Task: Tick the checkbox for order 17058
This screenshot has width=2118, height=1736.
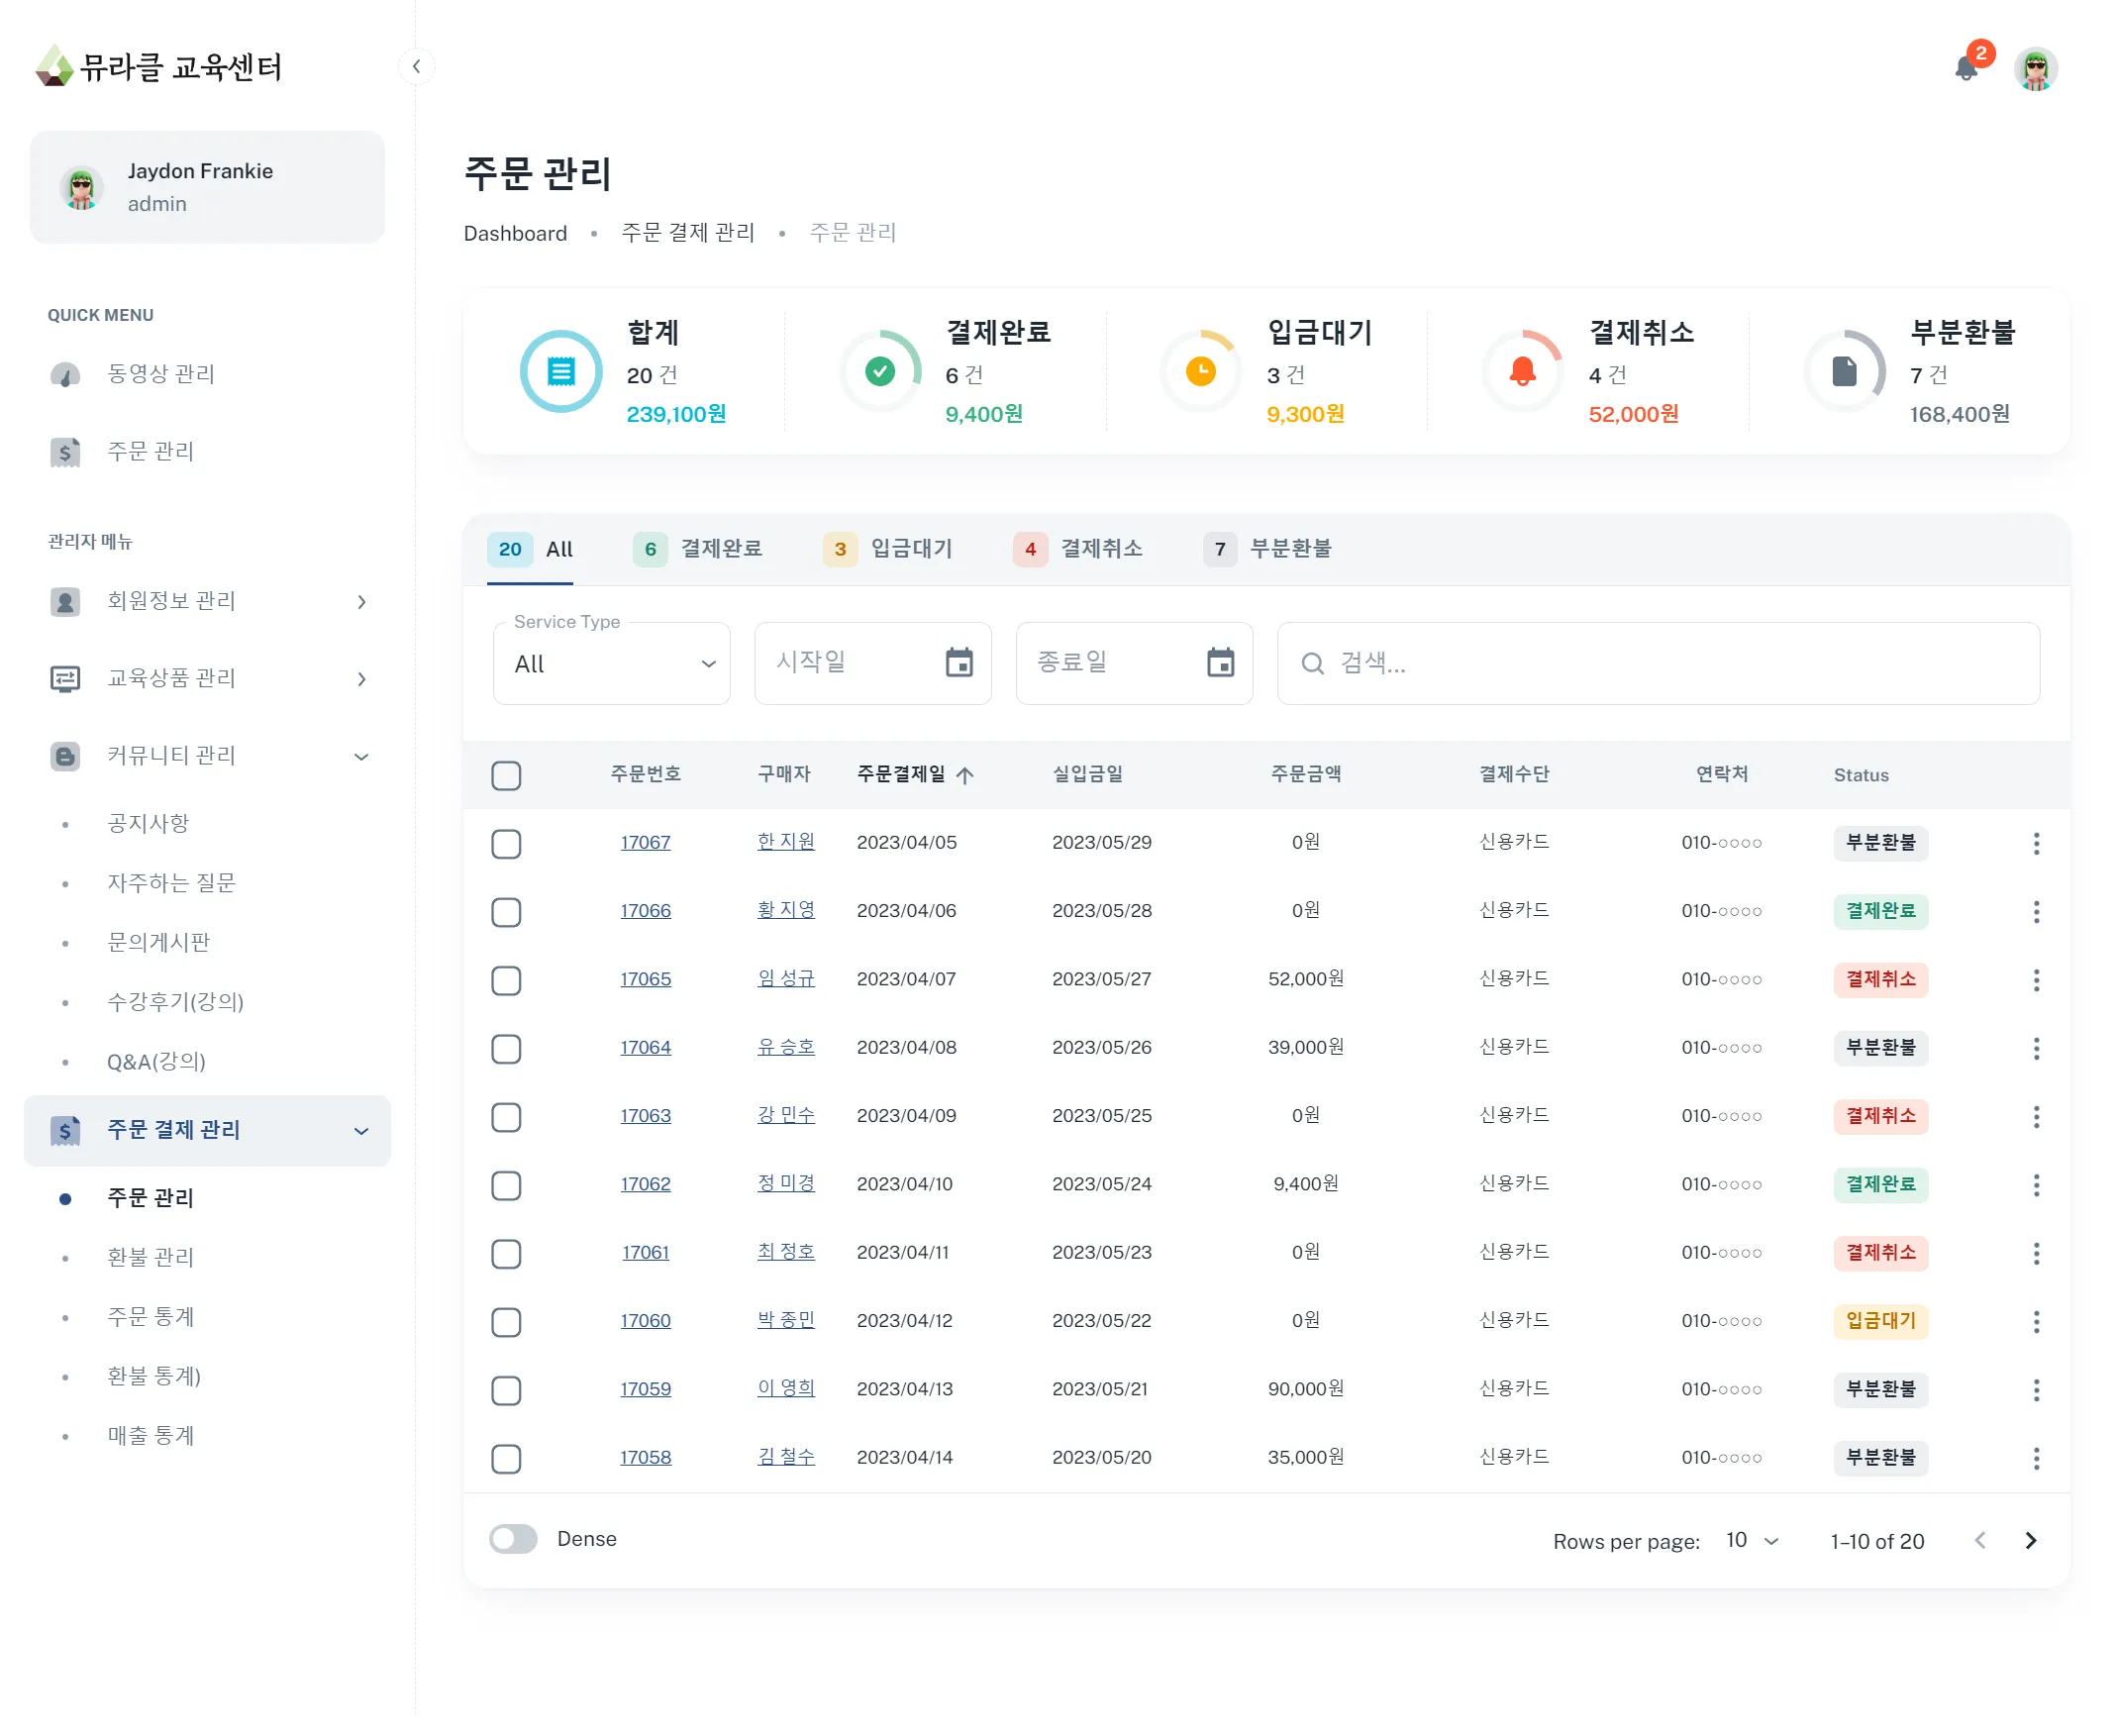Action: (506, 1459)
